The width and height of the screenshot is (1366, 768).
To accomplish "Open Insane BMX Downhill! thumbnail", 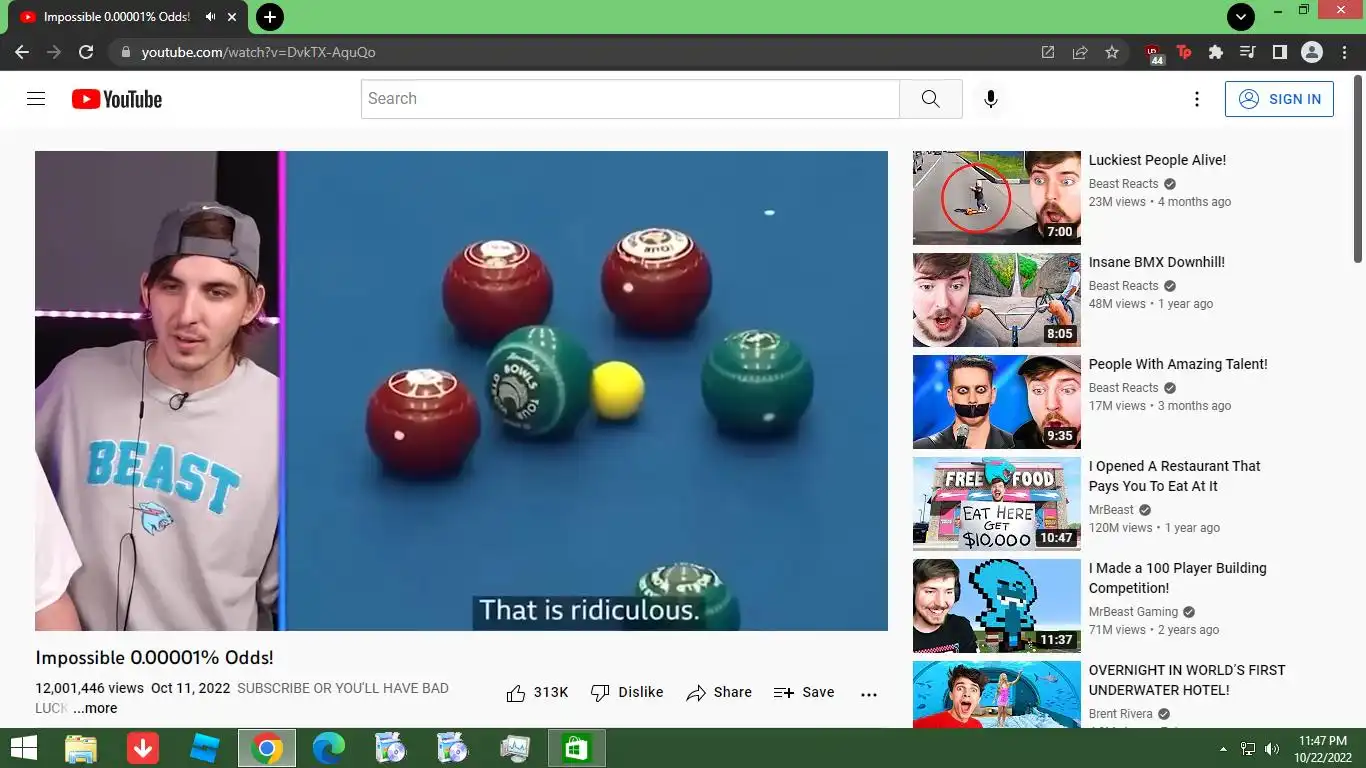I will point(997,300).
